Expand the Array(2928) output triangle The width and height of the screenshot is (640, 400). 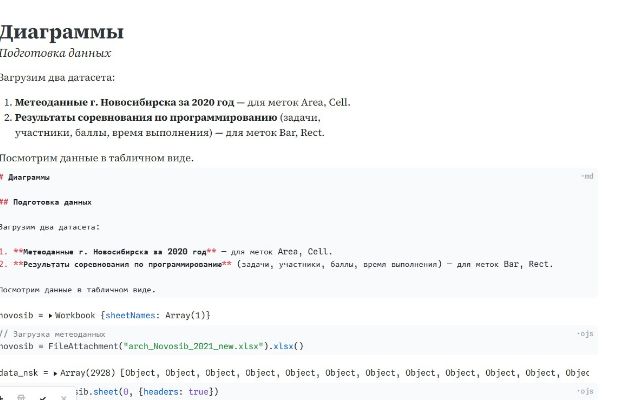[56, 373]
